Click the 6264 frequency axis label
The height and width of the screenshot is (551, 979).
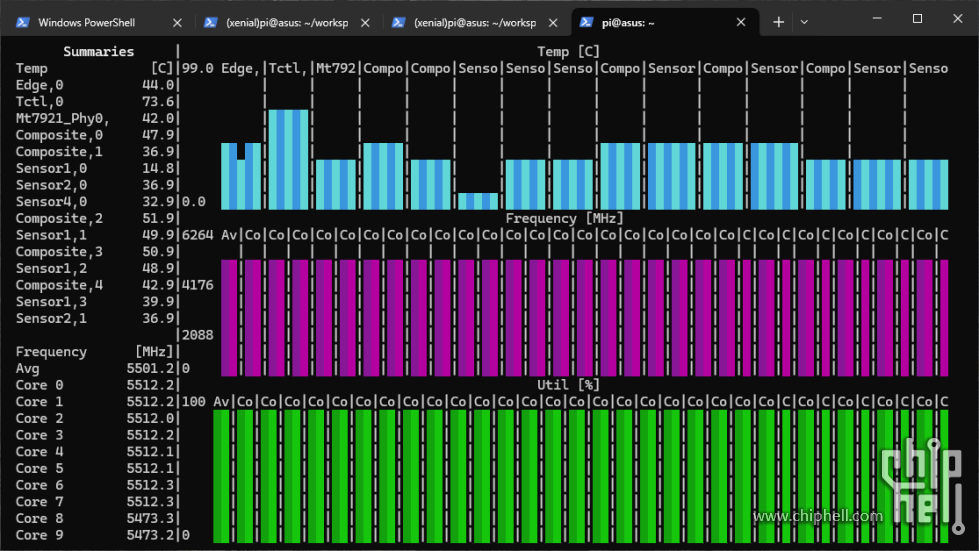coord(198,235)
